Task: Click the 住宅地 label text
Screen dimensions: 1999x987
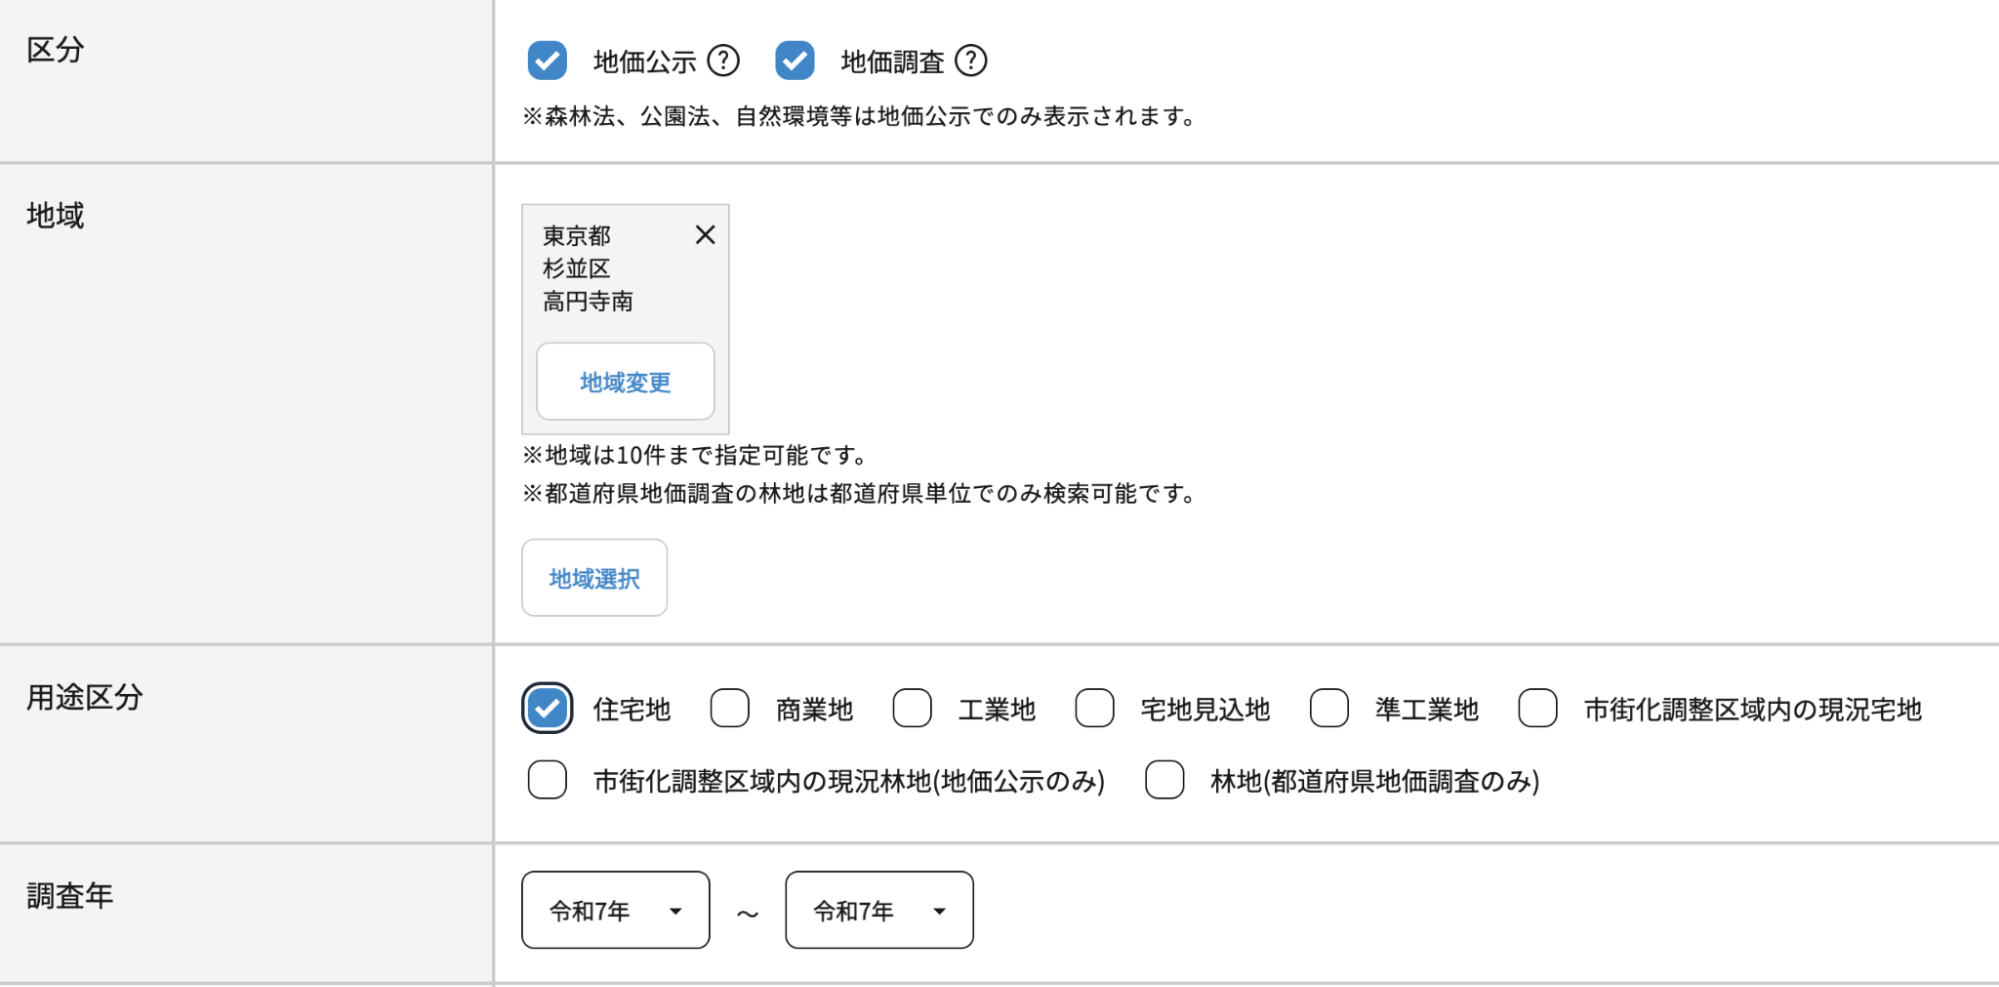Action: [x=631, y=710]
